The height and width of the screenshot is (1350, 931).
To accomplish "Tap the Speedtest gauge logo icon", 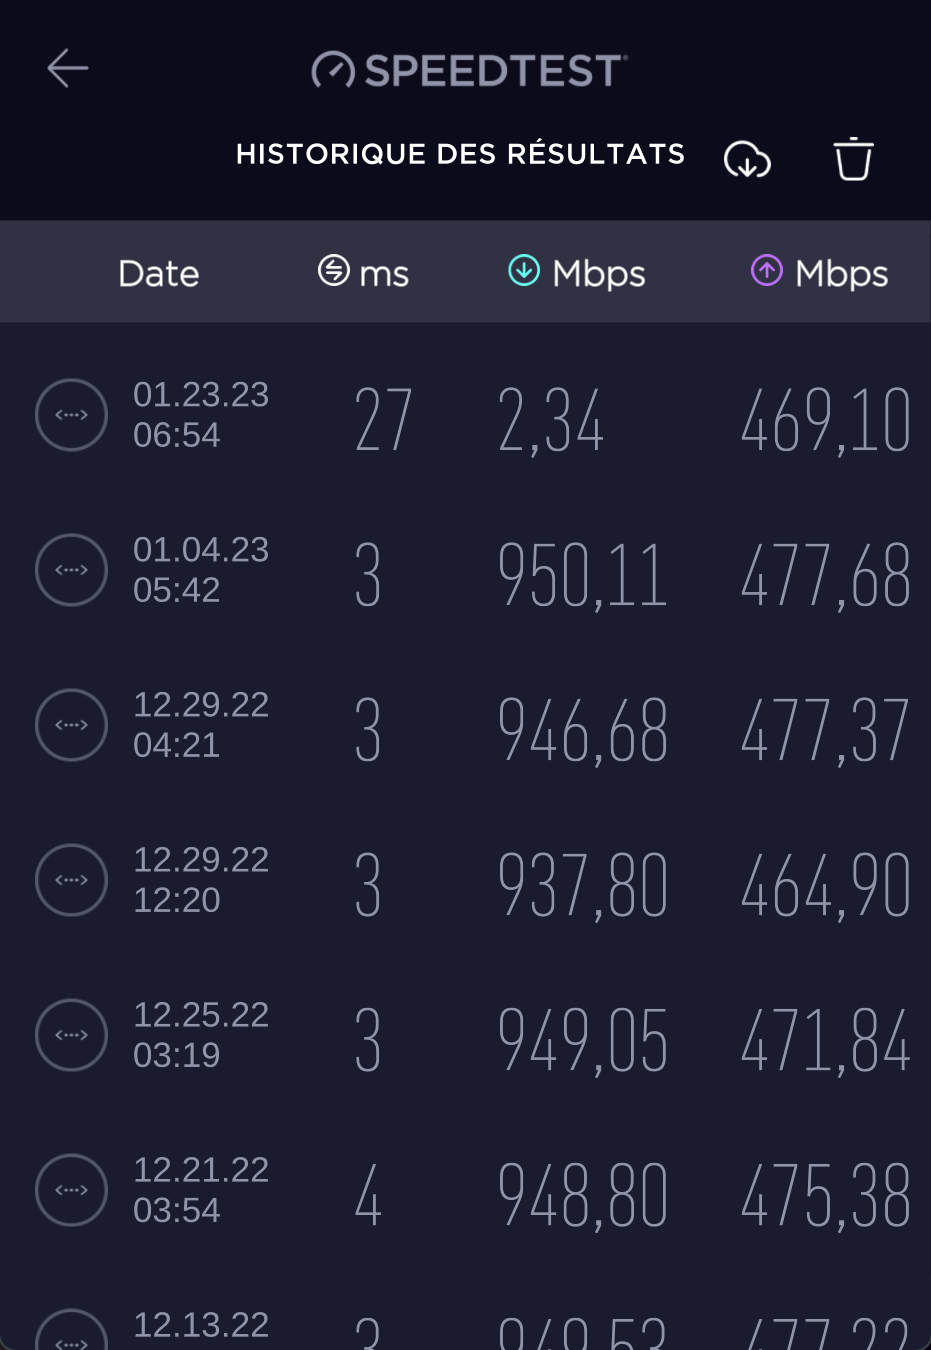I will [333, 70].
